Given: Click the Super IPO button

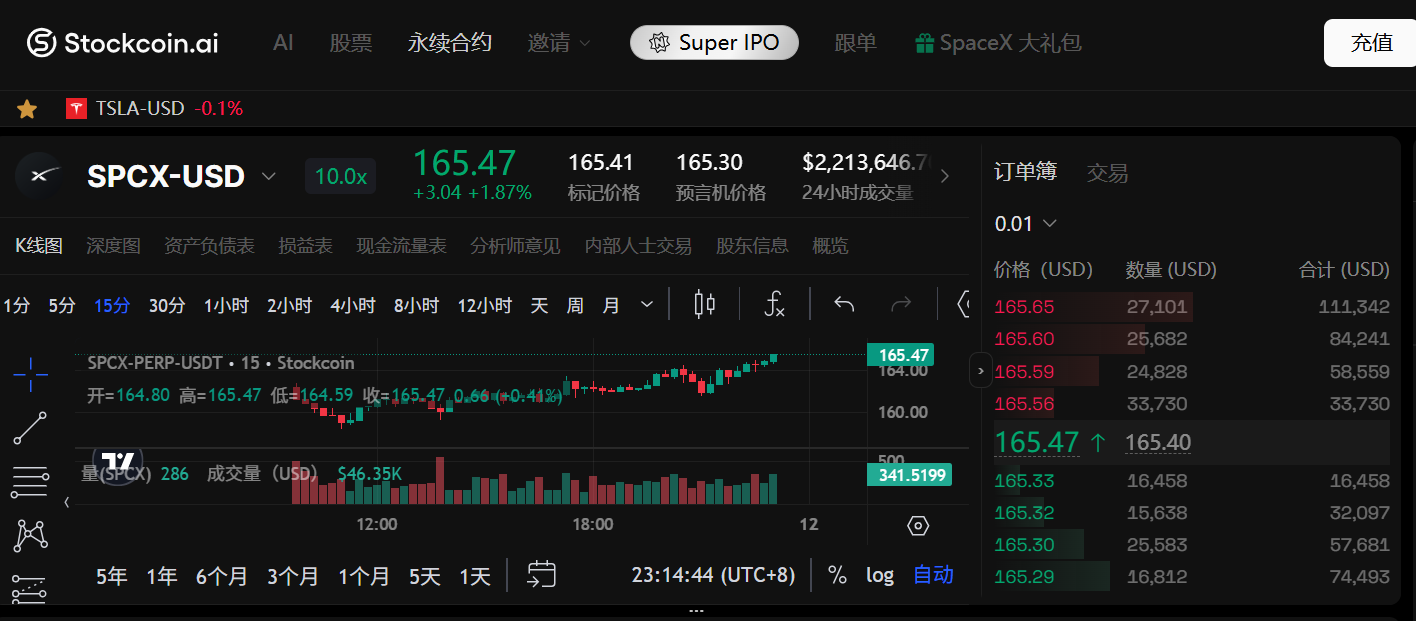Looking at the screenshot, I should pyautogui.click(x=714, y=43).
